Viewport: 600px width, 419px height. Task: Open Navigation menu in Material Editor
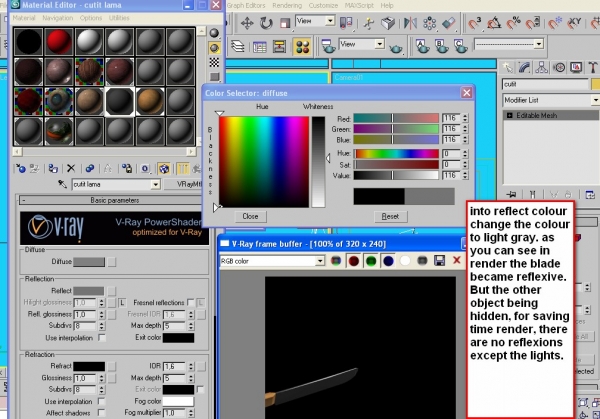[57, 18]
